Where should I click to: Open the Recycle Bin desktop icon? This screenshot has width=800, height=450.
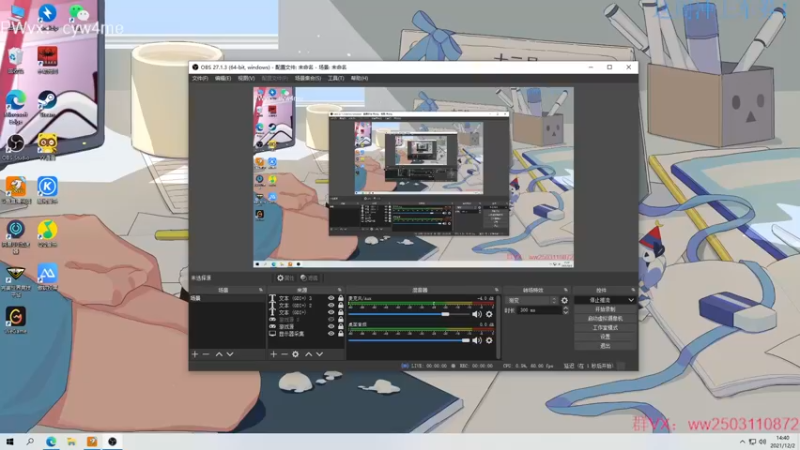tap(15, 61)
